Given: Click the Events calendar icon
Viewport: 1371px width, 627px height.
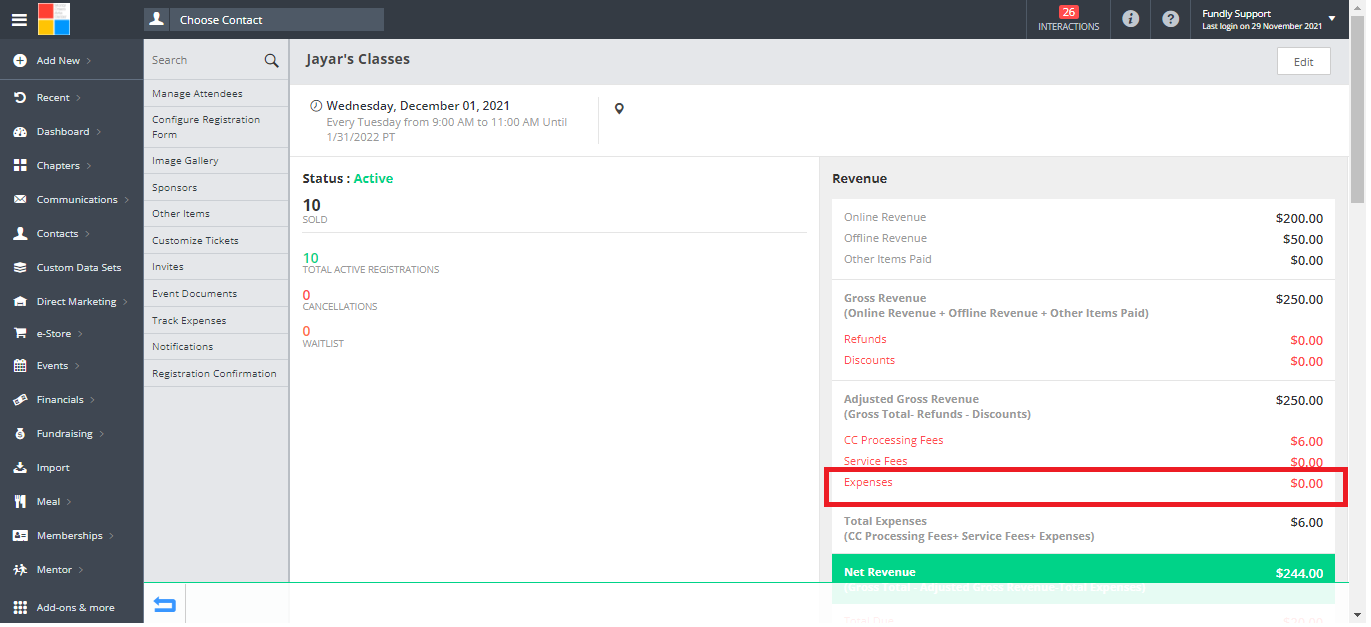Looking at the screenshot, I should [20, 366].
